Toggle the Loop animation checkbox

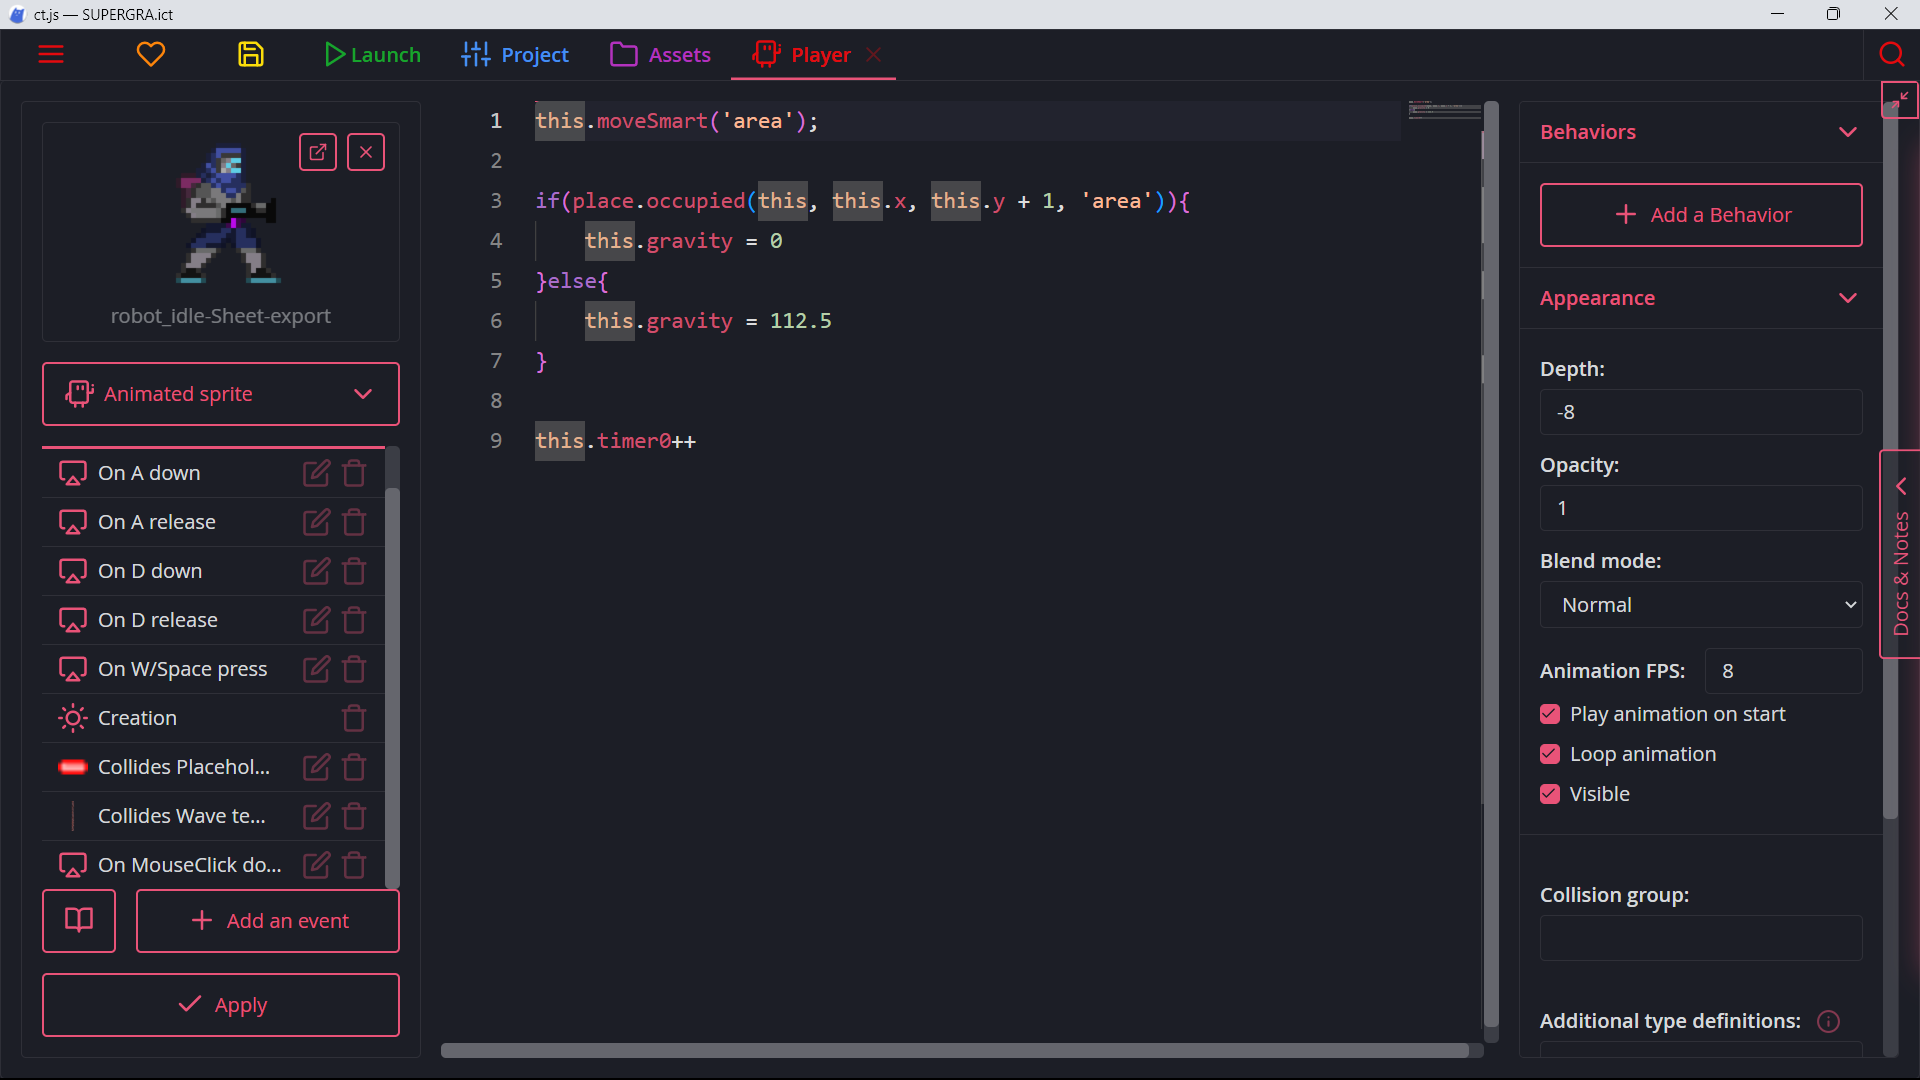(1550, 754)
